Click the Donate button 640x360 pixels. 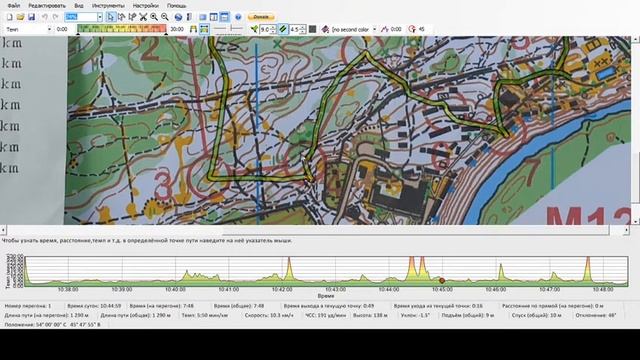tap(261, 17)
